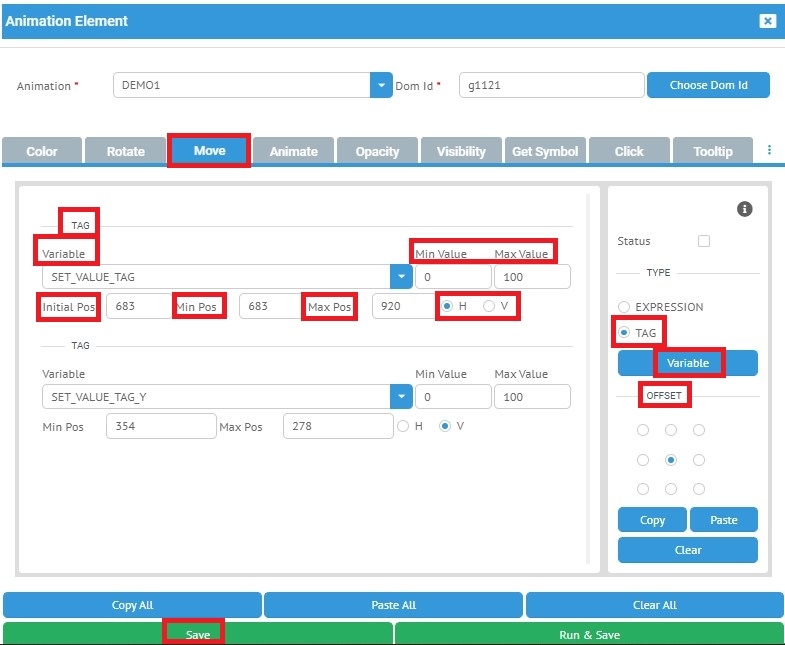
Task: Click the Dom Id input field
Action: tap(551, 85)
